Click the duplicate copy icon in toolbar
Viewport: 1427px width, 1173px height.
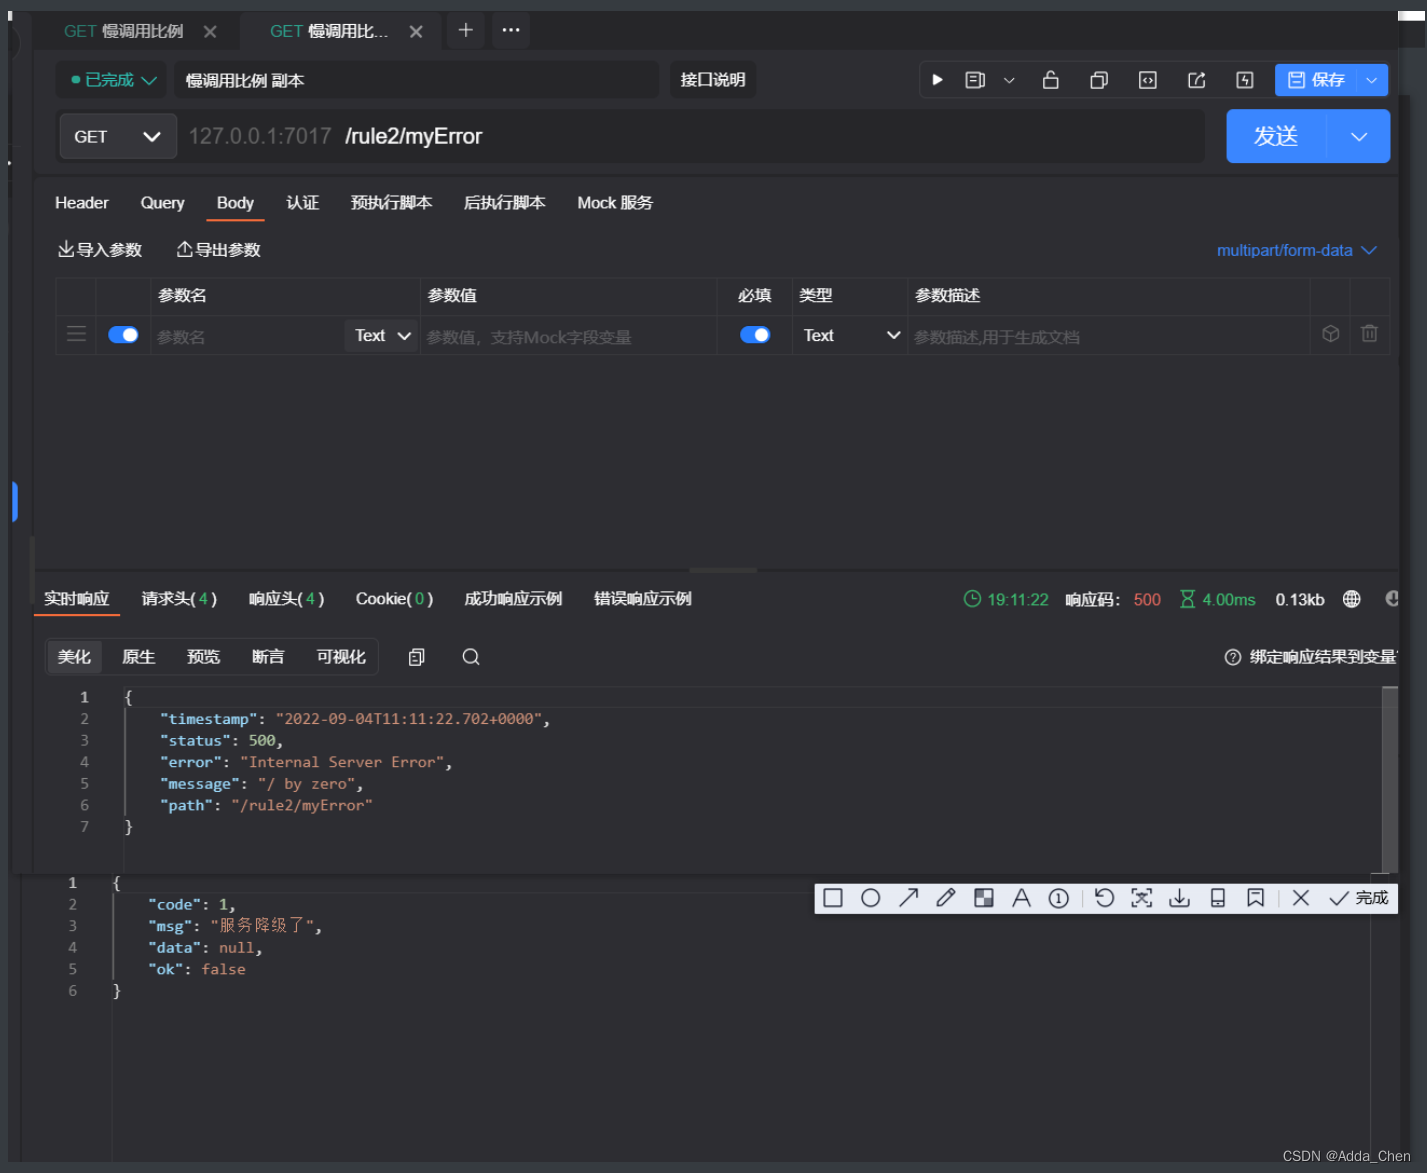point(1099,80)
